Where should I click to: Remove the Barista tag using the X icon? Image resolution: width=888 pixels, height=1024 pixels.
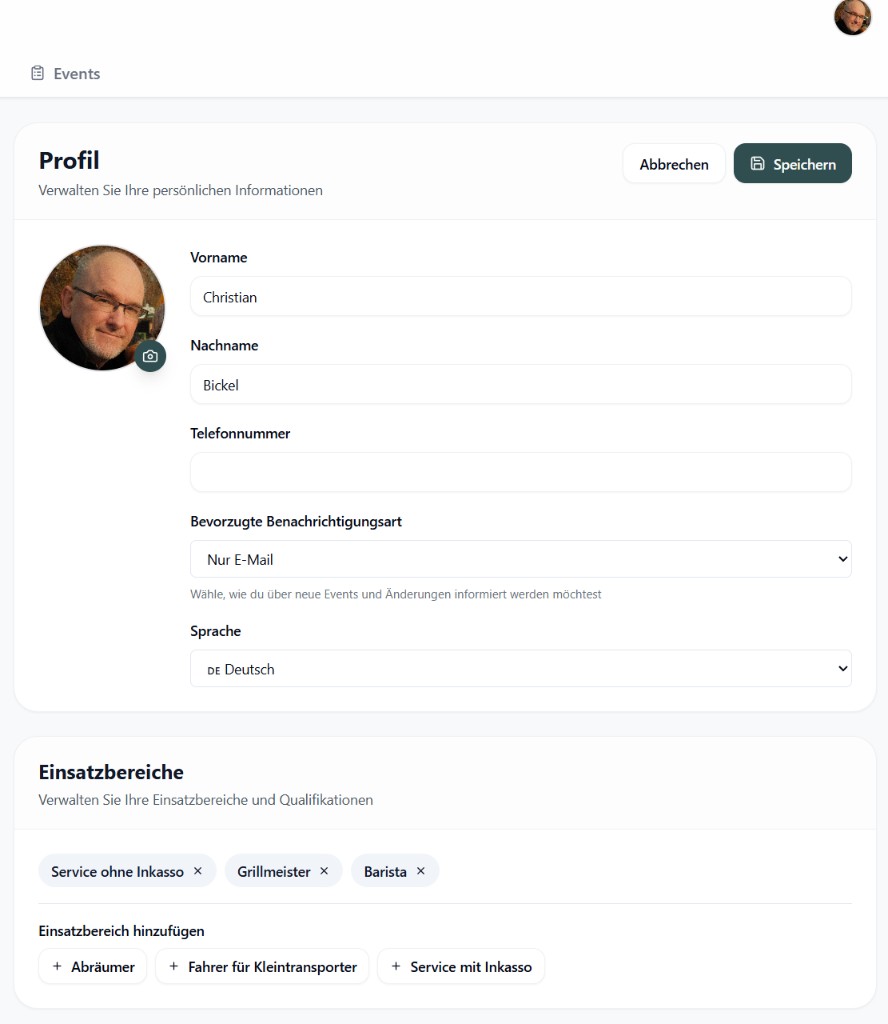pos(421,870)
